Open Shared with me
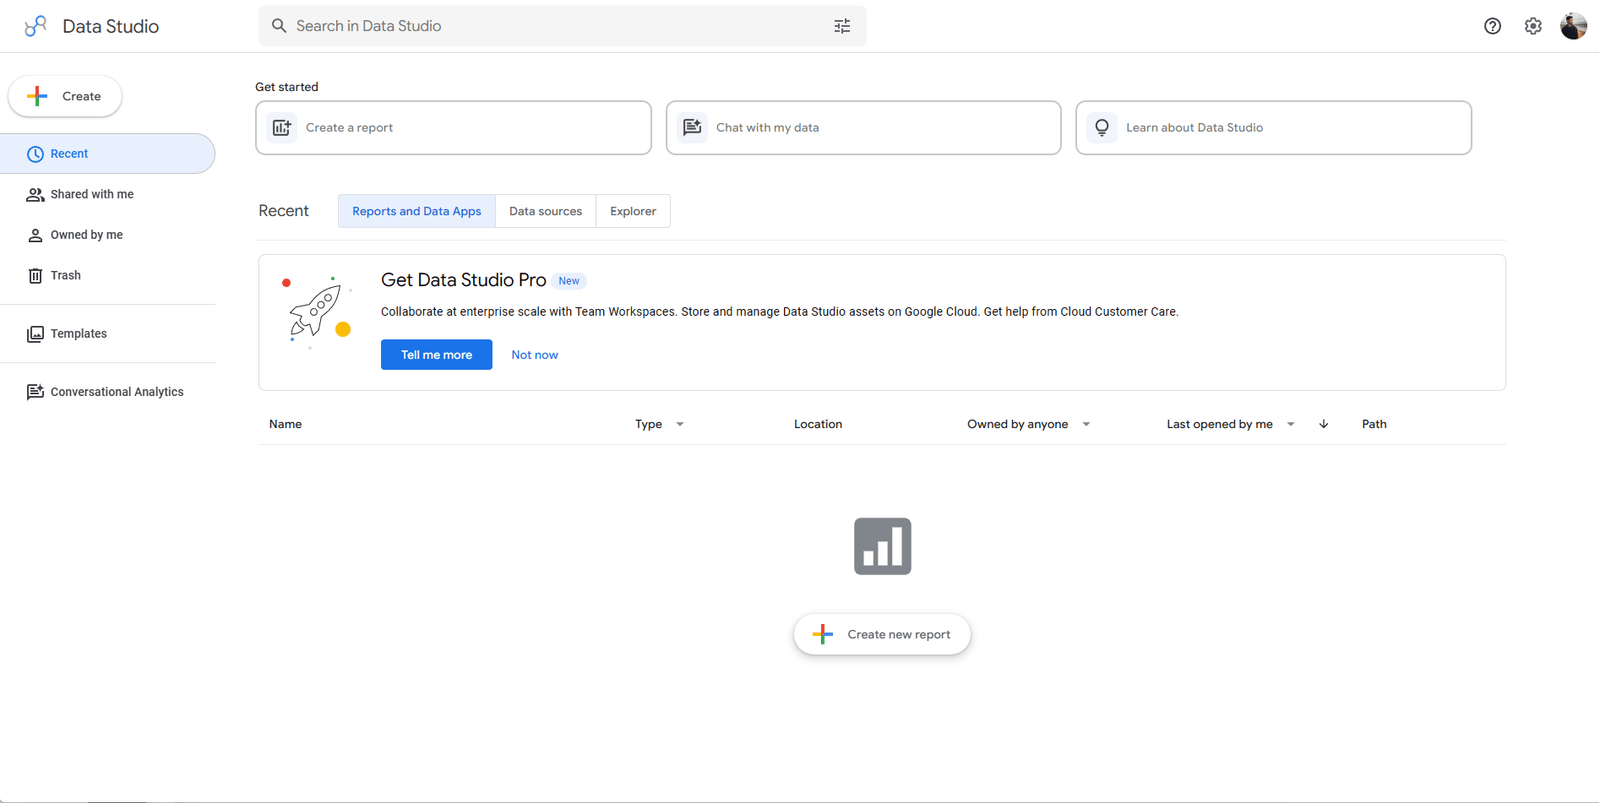Image resolution: width=1600 pixels, height=803 pixels. pyautogui.click(x=107, y=194)
